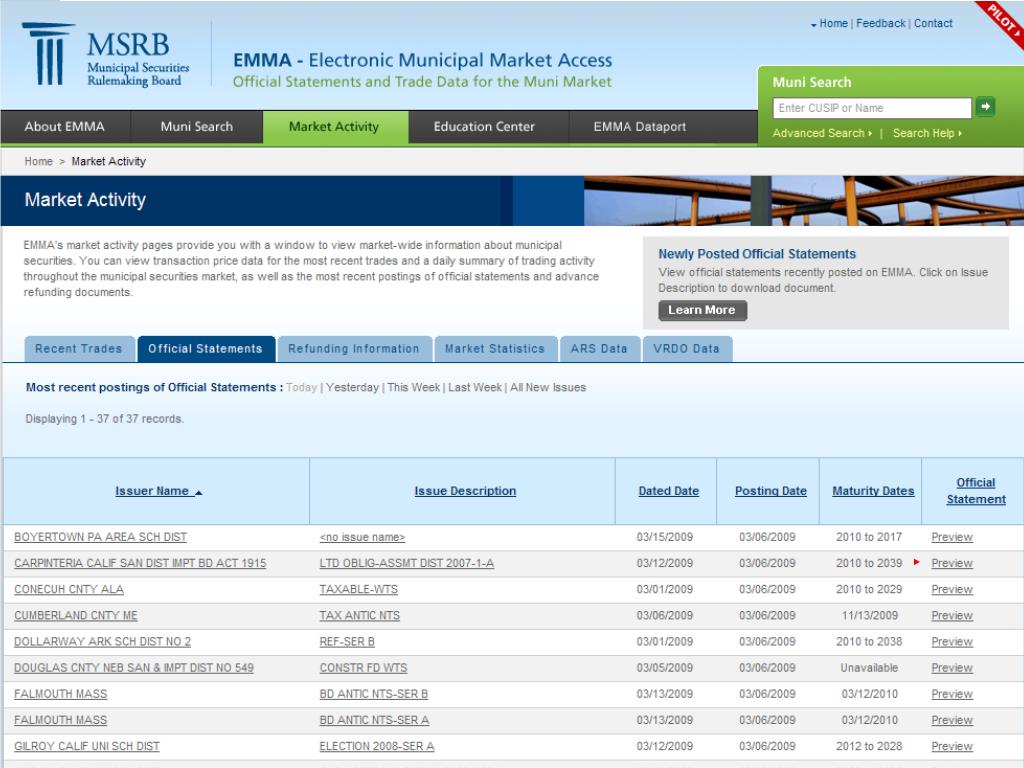
Task: Click the MSRB logo
Action: pyautogui.click(x=106, y=56)
